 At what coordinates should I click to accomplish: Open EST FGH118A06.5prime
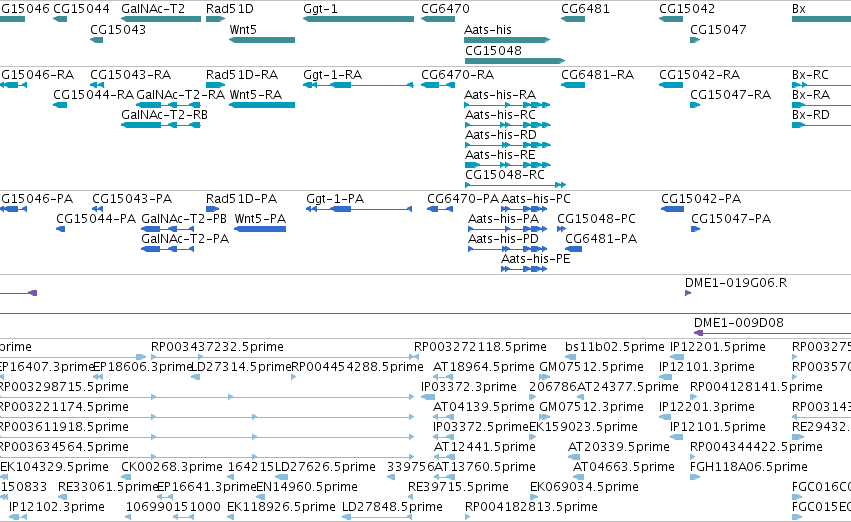click(x=695, y=478)
